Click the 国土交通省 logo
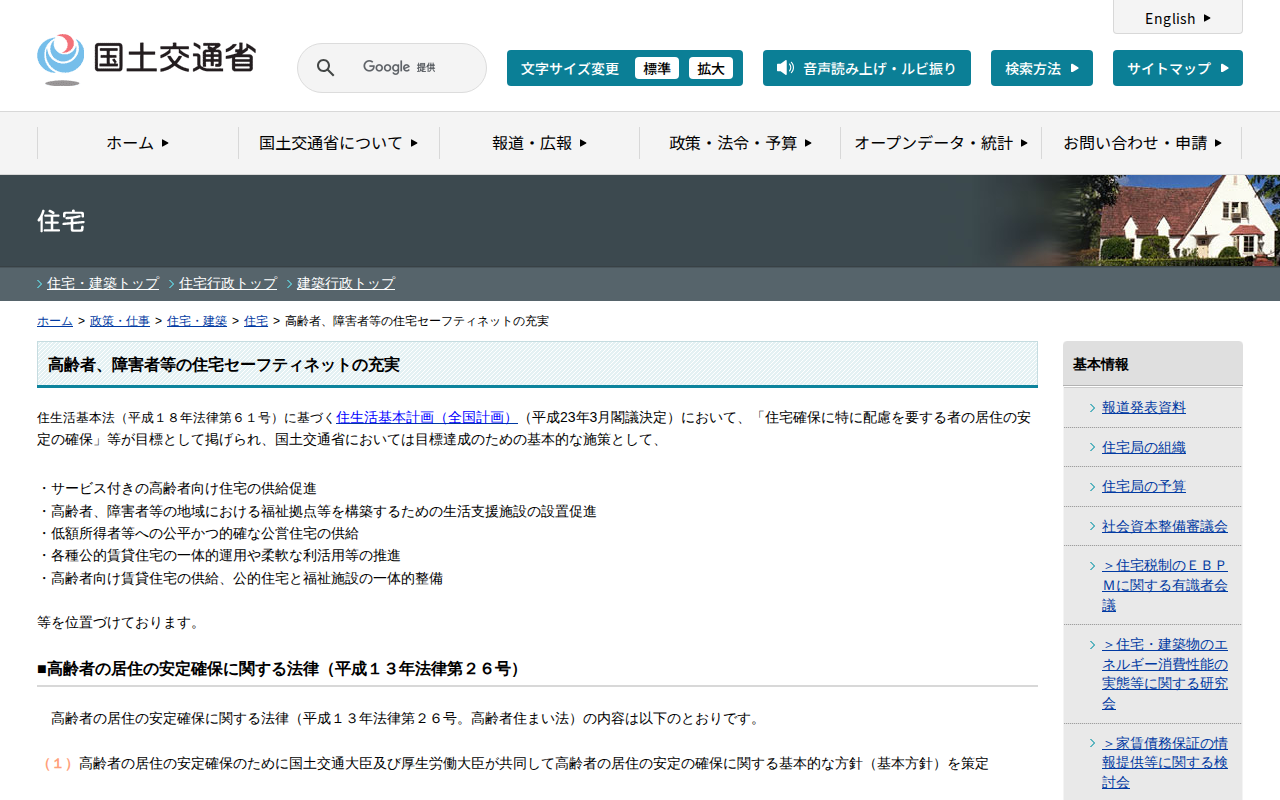Viewport: 1280px width, 800px height. coord(146,60)
